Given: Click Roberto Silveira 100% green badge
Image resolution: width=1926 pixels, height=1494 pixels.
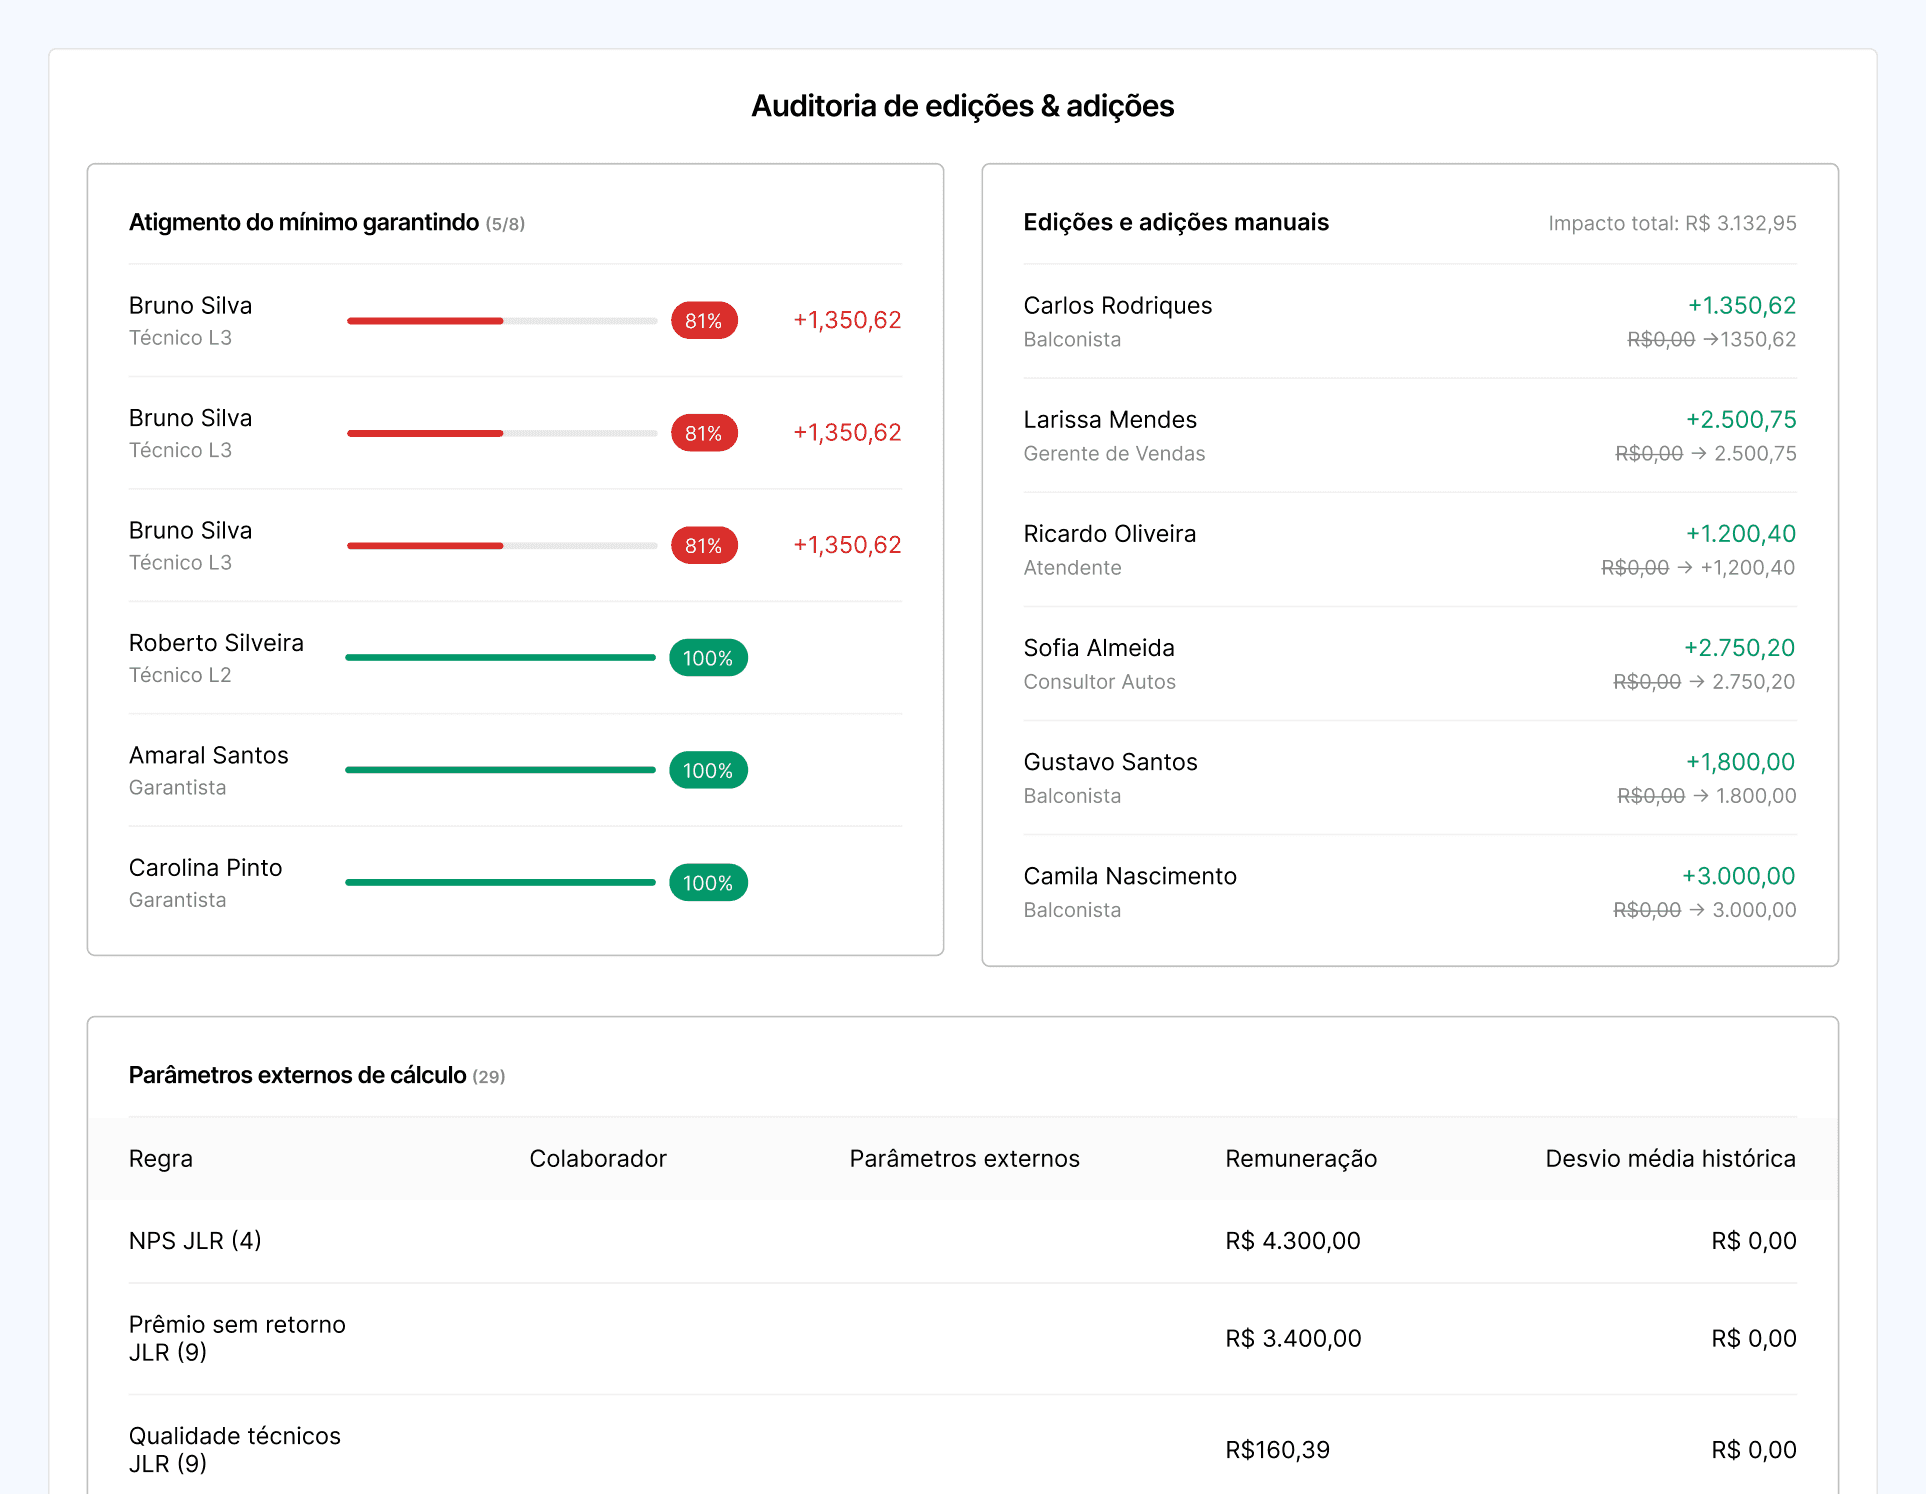Looking at the screenshot, I should (708, 658).
